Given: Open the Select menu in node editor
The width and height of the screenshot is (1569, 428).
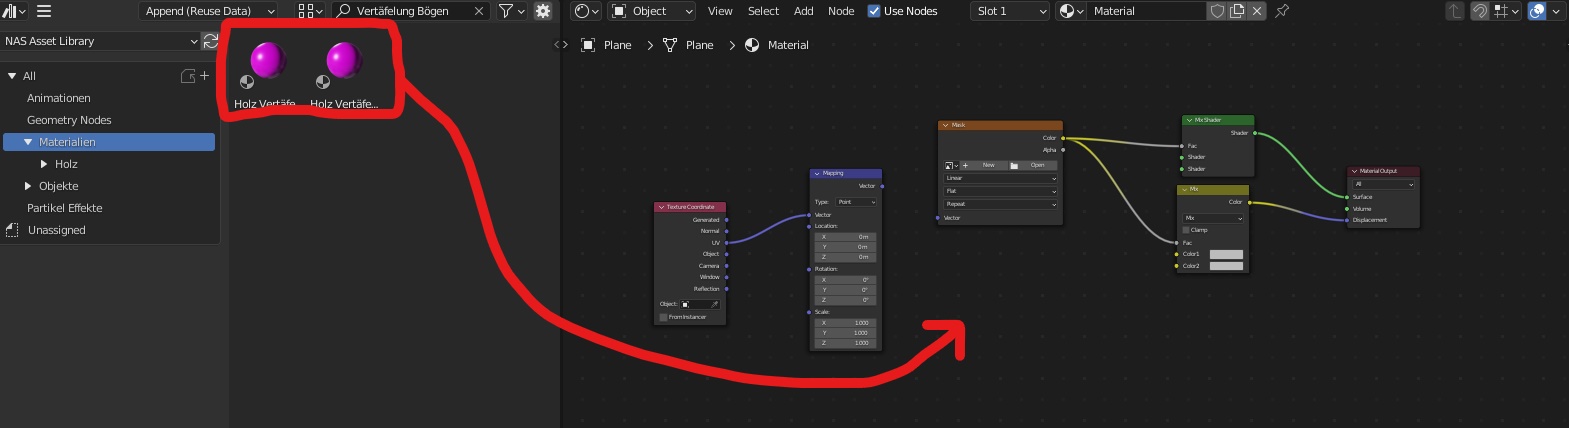Looking at the screenshot, I should coord(763,11).
